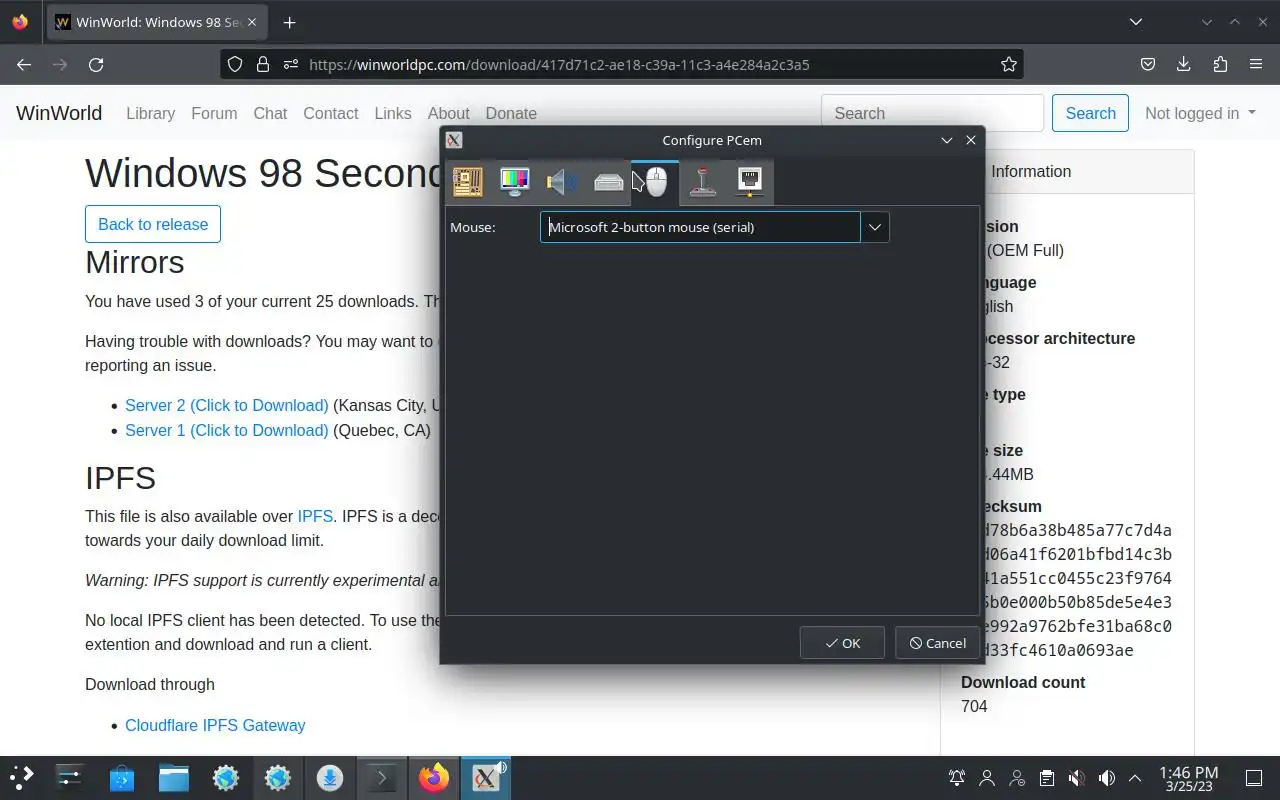This screenshot has width=1280, height=800.
Task: Follow the IPFS link in paragraph
Action: [315, 516]
